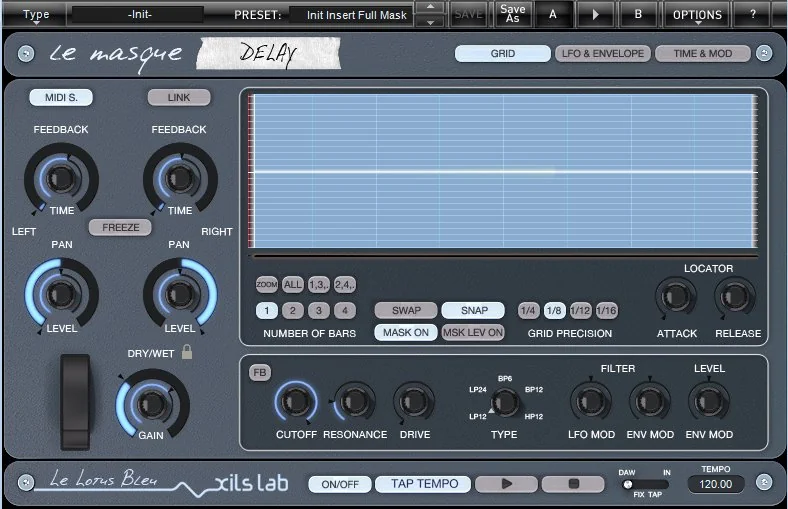Toggle plugin ON/OFF

click(340, 484)
